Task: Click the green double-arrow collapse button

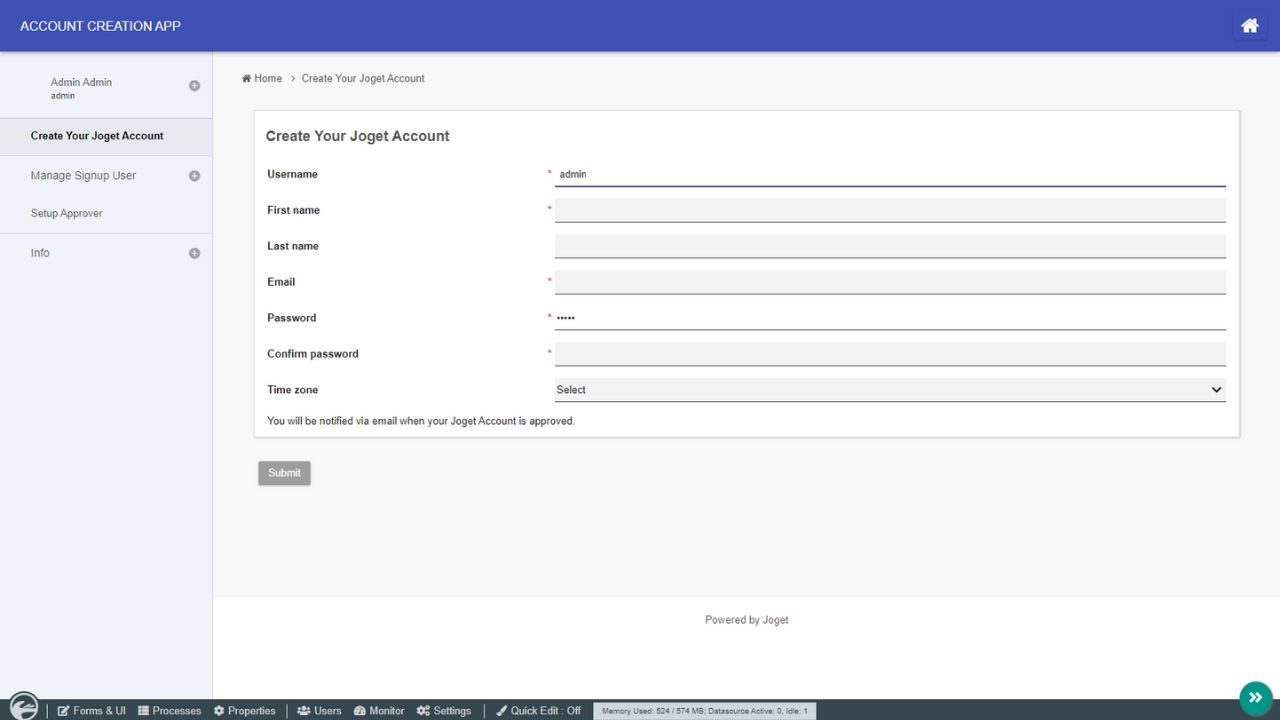Action: coord(1255,698)
